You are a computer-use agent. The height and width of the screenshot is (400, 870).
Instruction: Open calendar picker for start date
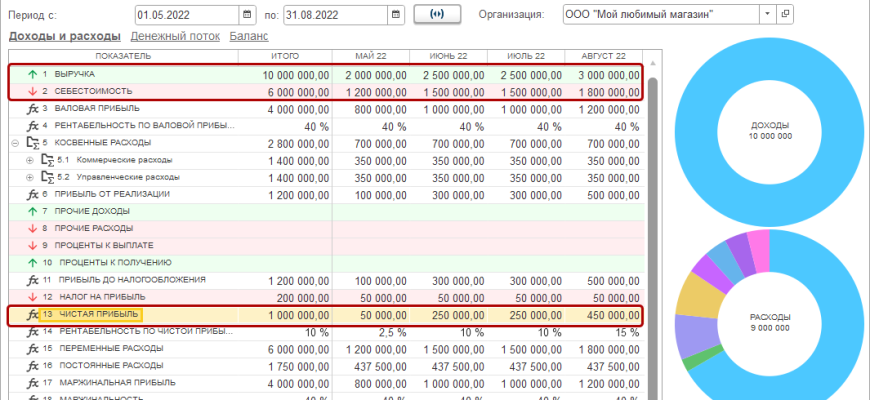point(247,14)
